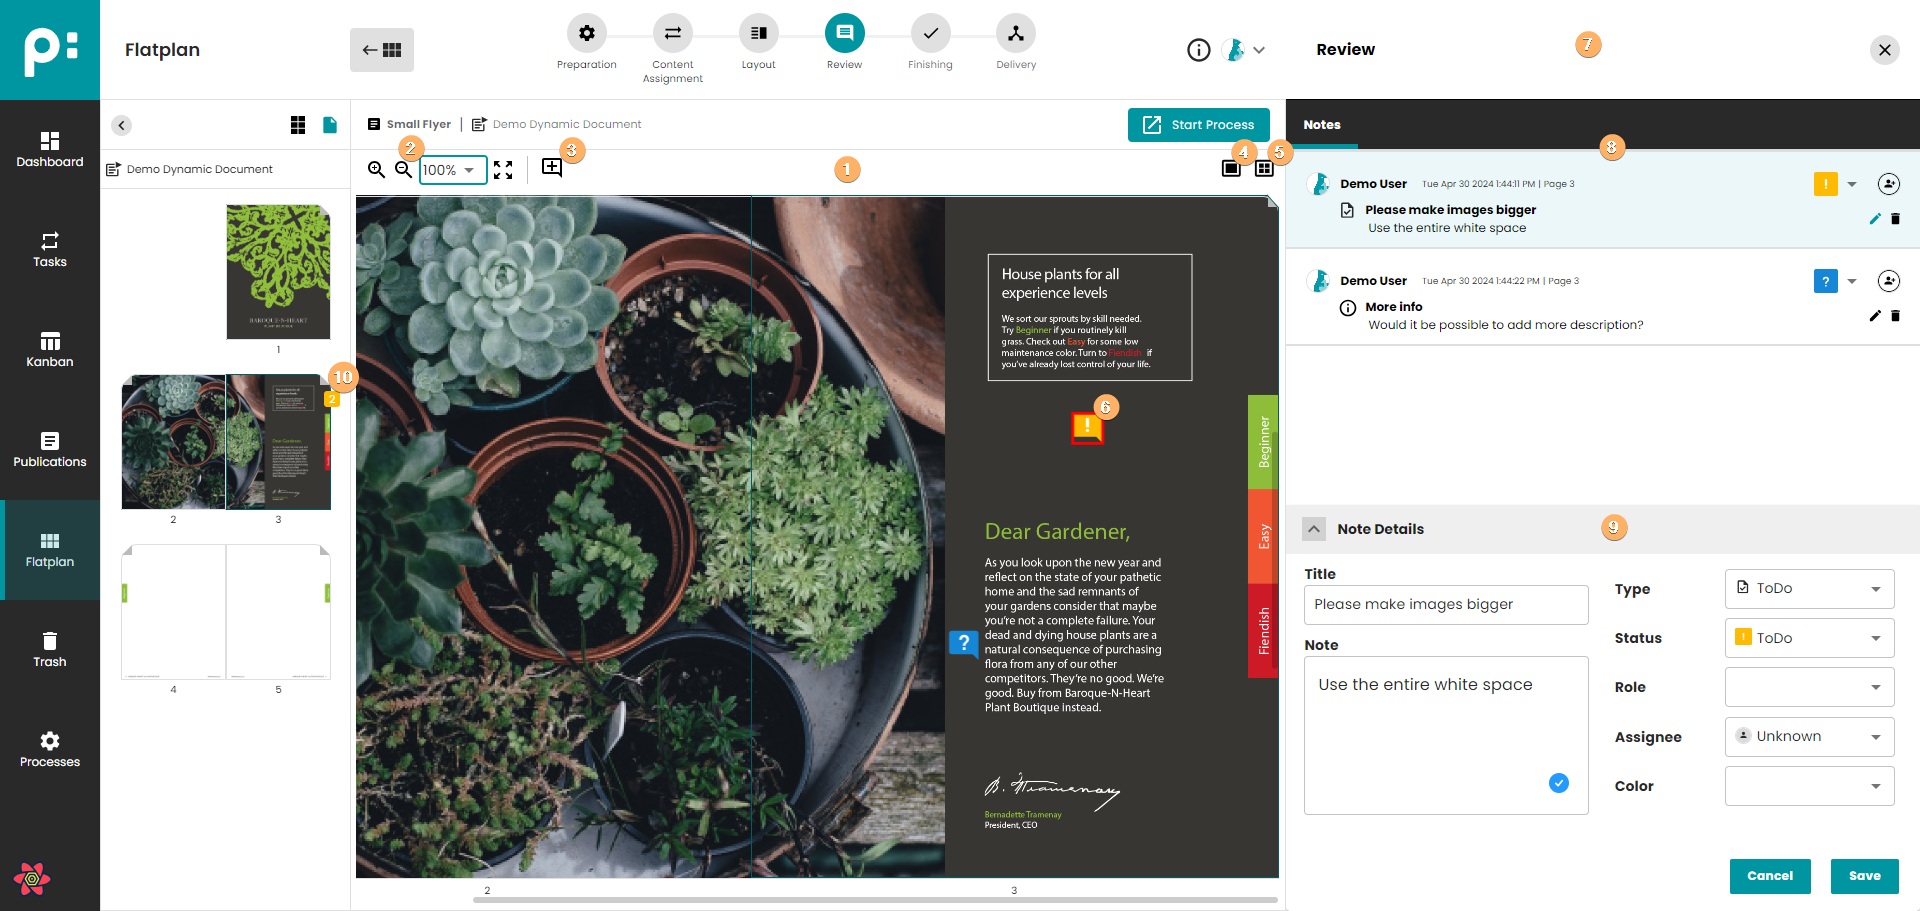Switch to single page view icon
1920x911 pixels.
click(1231, 169)
